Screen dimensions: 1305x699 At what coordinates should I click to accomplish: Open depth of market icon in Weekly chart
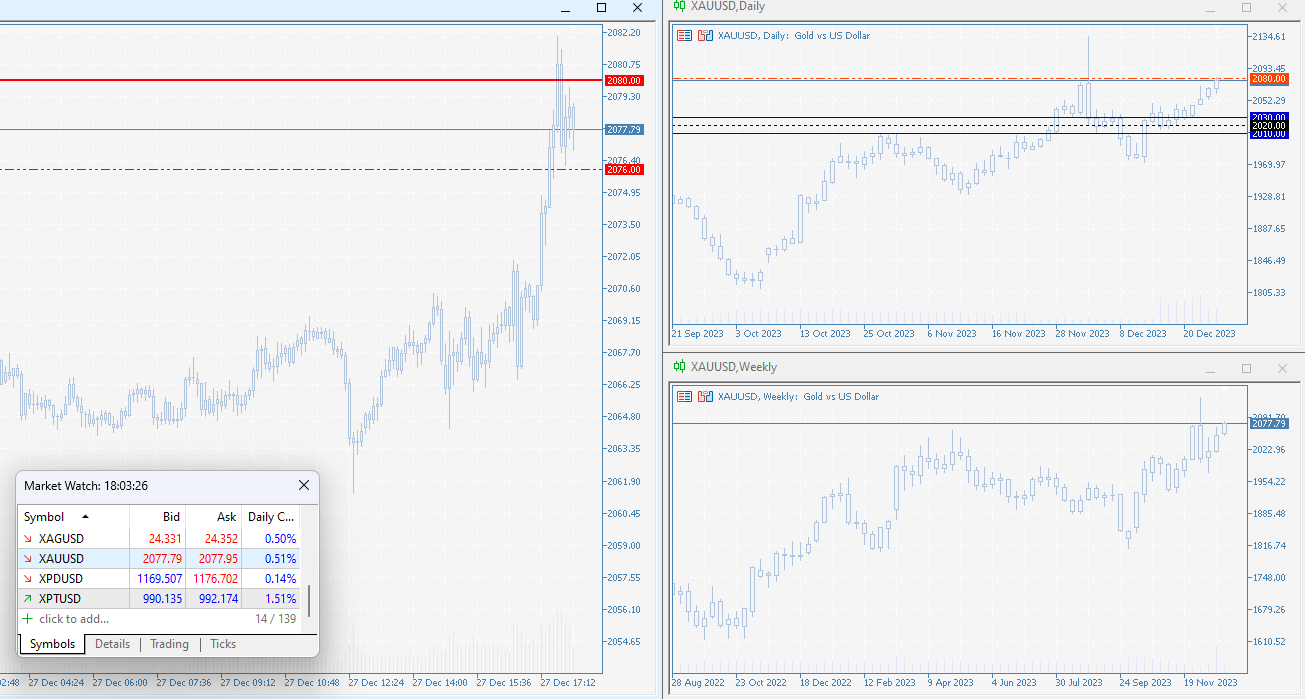coord(705,397)
